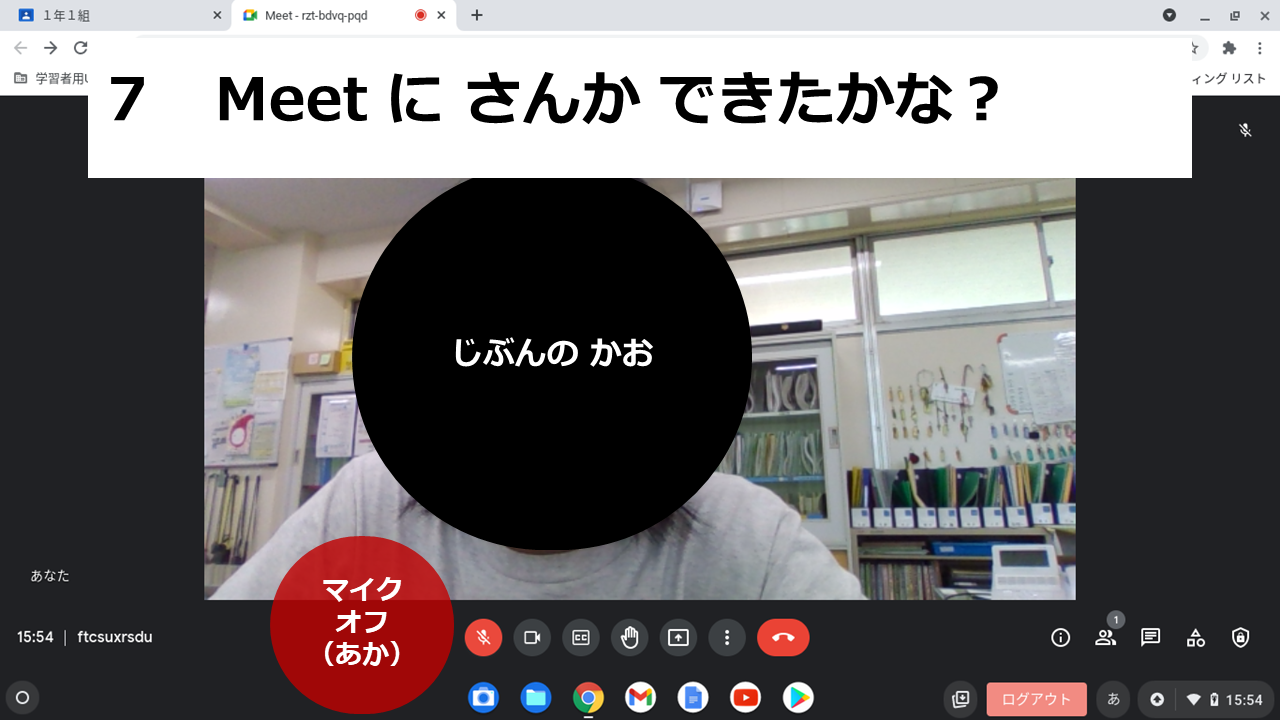Turn on captions with CC button
This screenshot has width=1280, height=720.
tap(581, 637)
